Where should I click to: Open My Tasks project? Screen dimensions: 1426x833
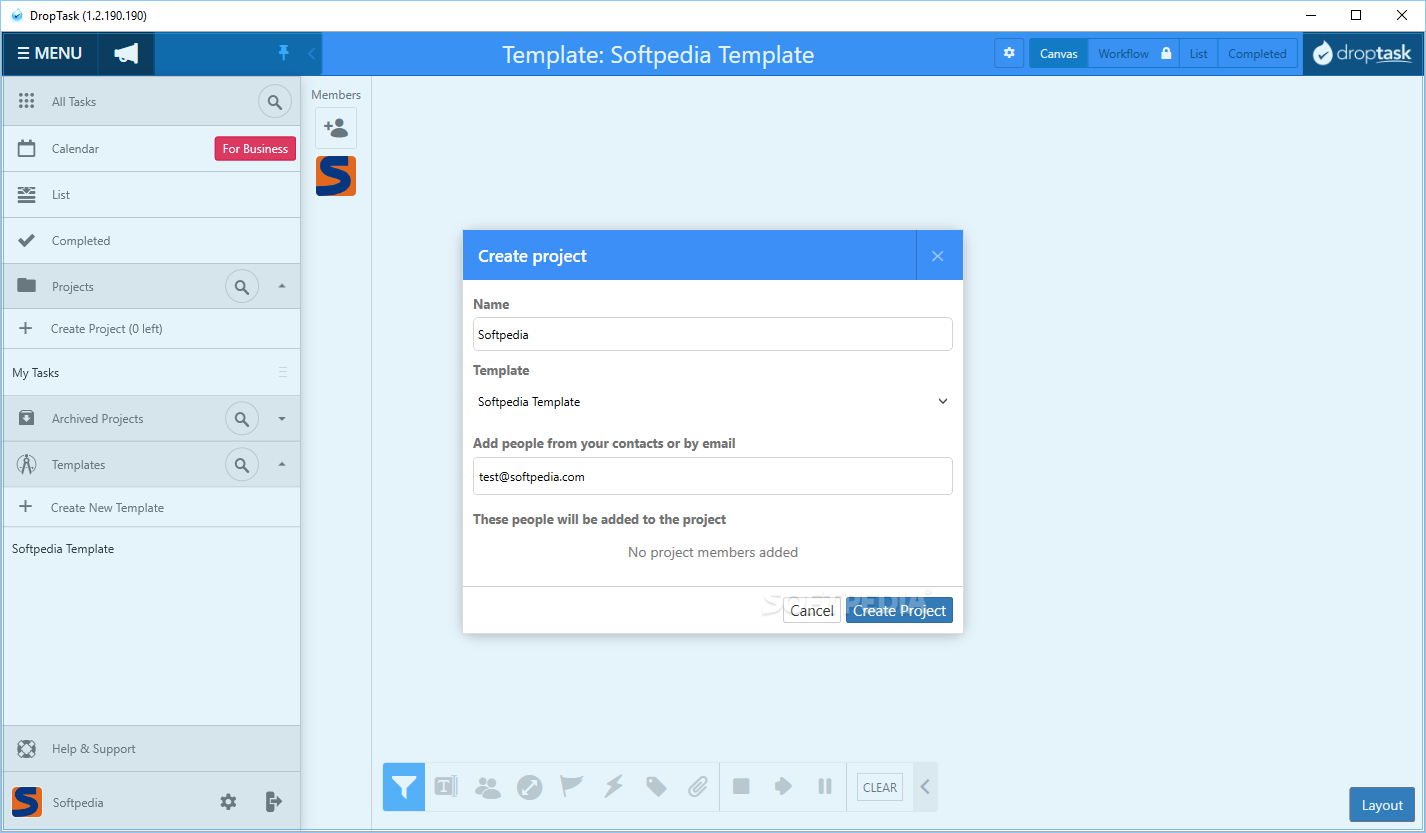(x=36, y=373)
